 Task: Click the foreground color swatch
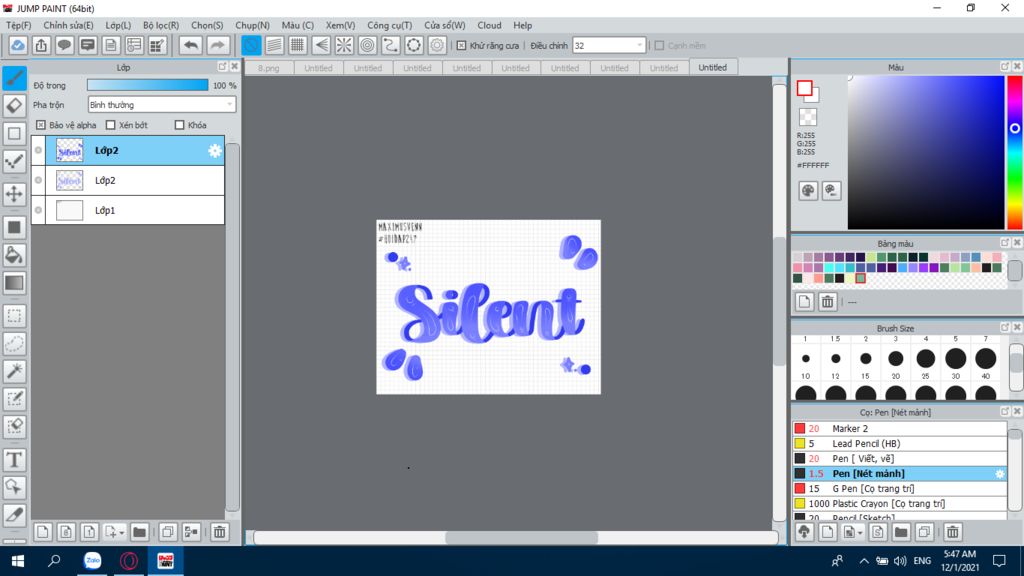click(805, 88)
